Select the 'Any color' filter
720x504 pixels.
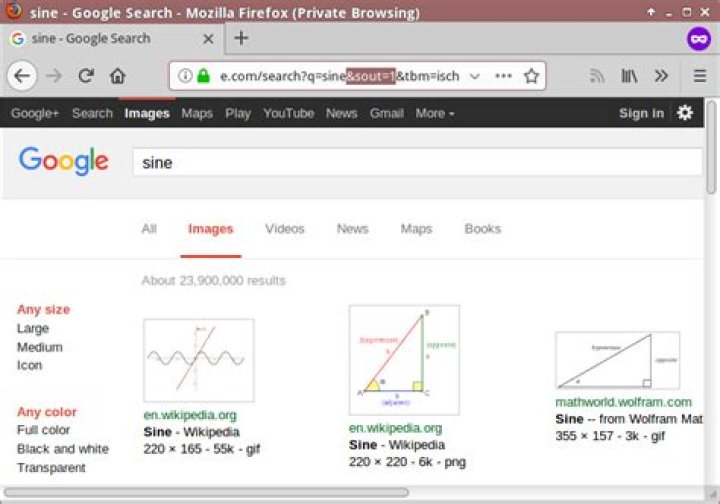pos(47,412)
